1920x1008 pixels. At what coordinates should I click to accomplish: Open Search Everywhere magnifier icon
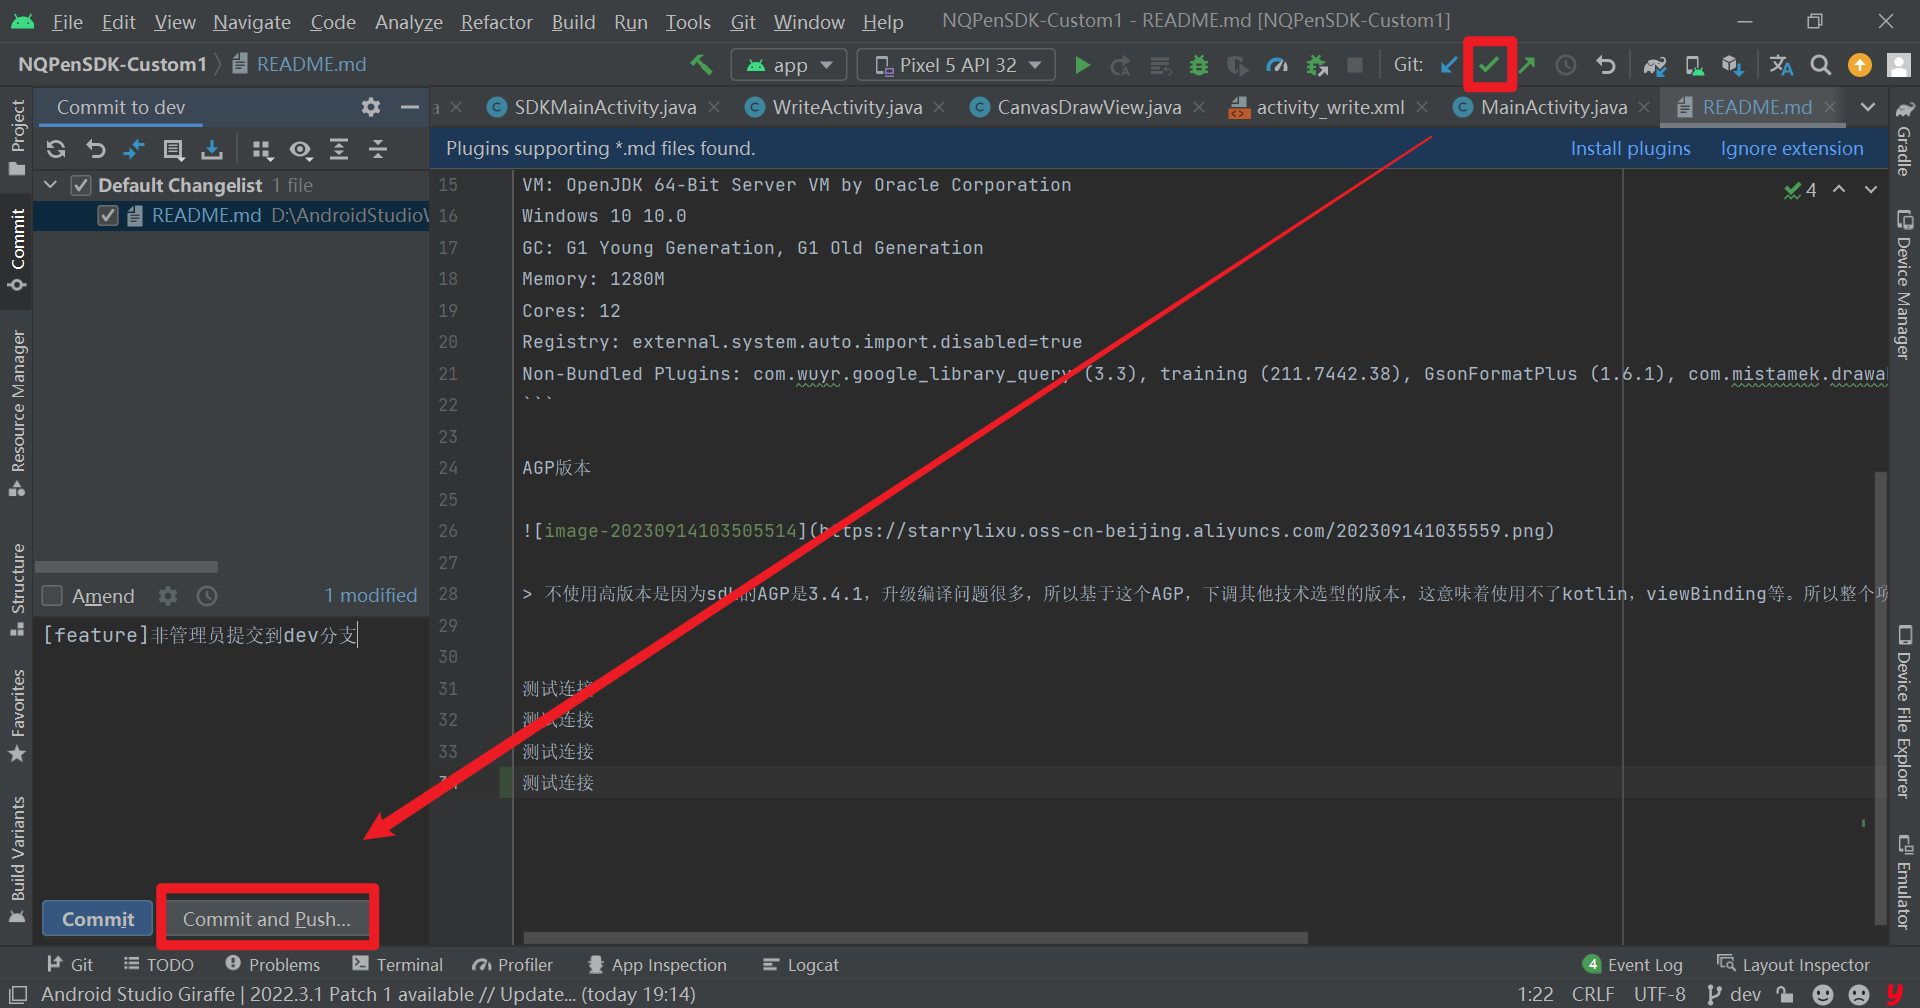(x=1821, y=65)
